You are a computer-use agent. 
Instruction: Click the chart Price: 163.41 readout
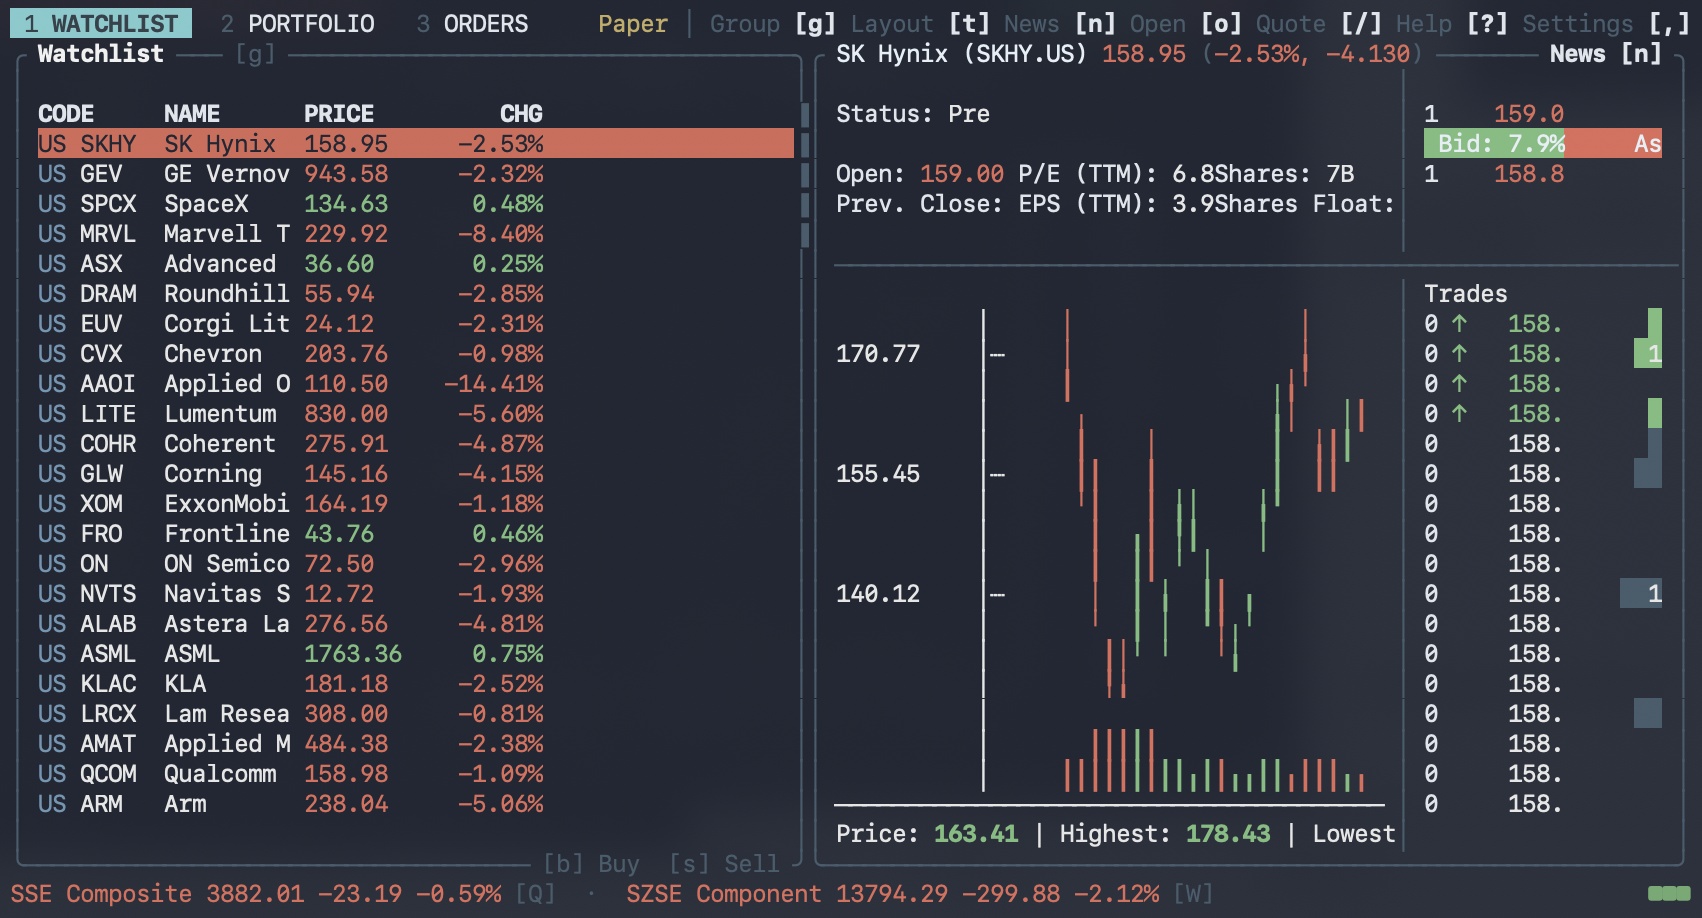(927, 833)
